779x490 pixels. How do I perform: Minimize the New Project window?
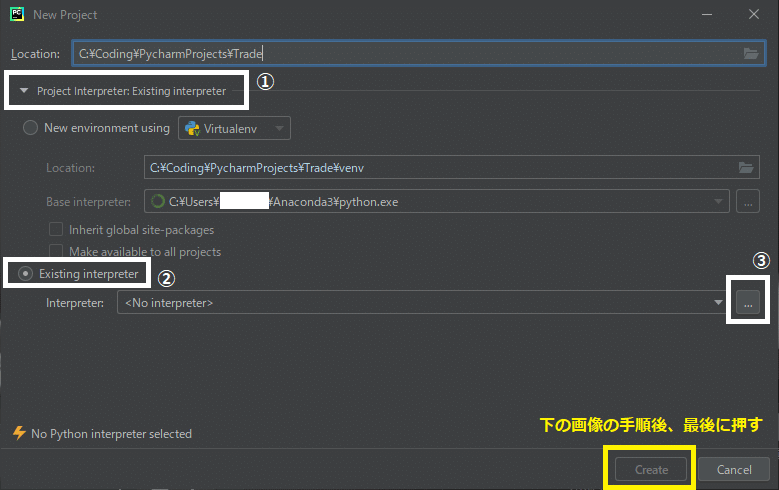point(707,14)
